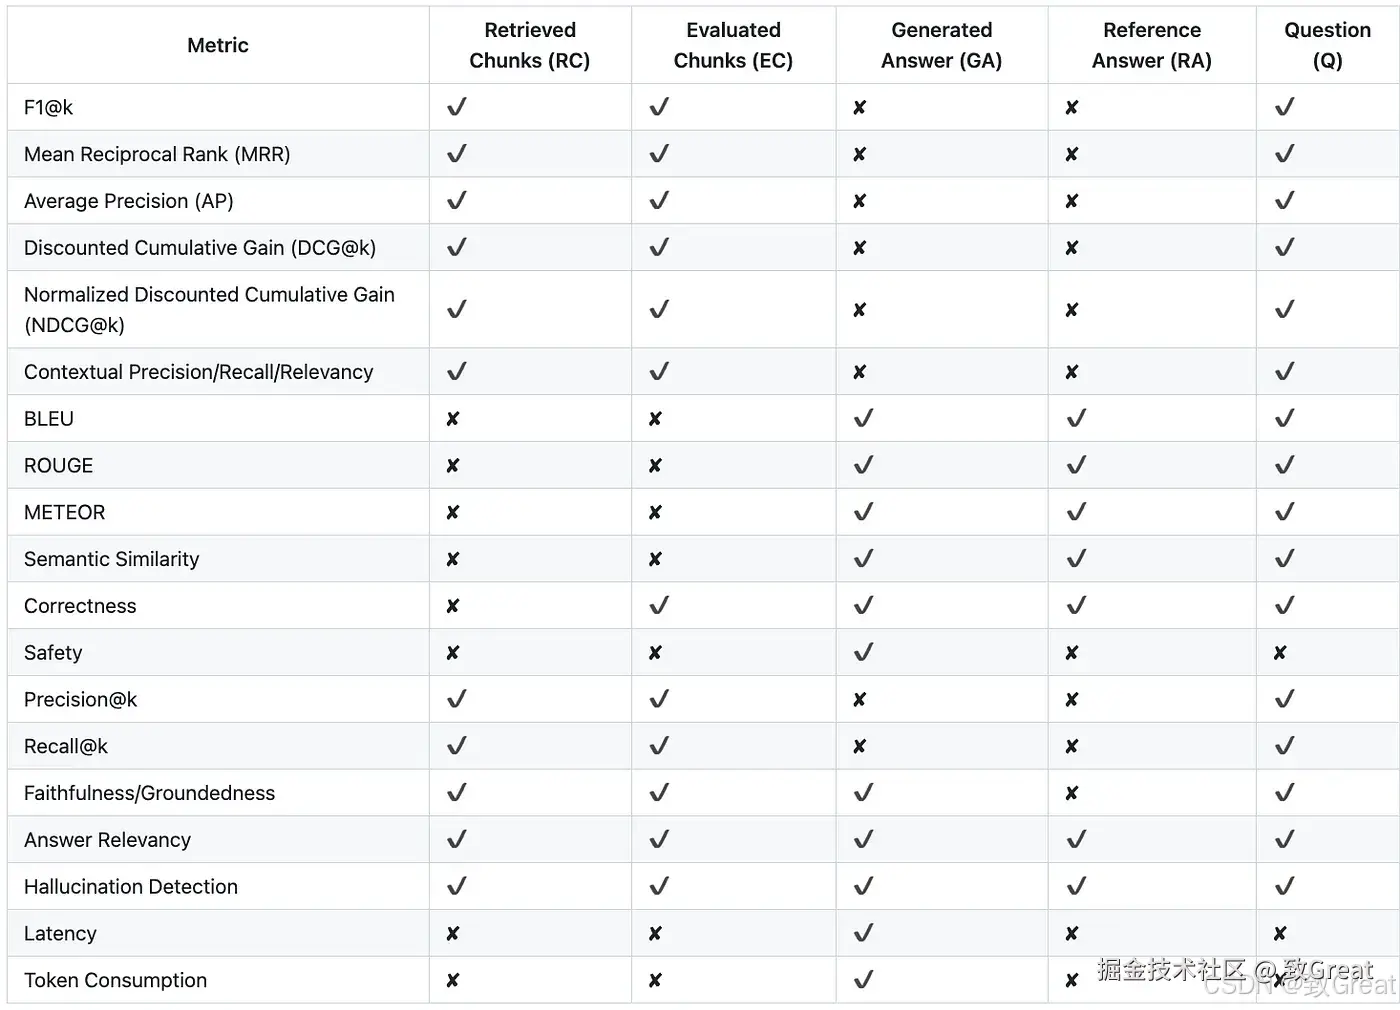Screen dimensions: 1400x1010
Task: Click the Semantic Similarity Evaluated Chunks cross mark
Action: coord(655,559)
